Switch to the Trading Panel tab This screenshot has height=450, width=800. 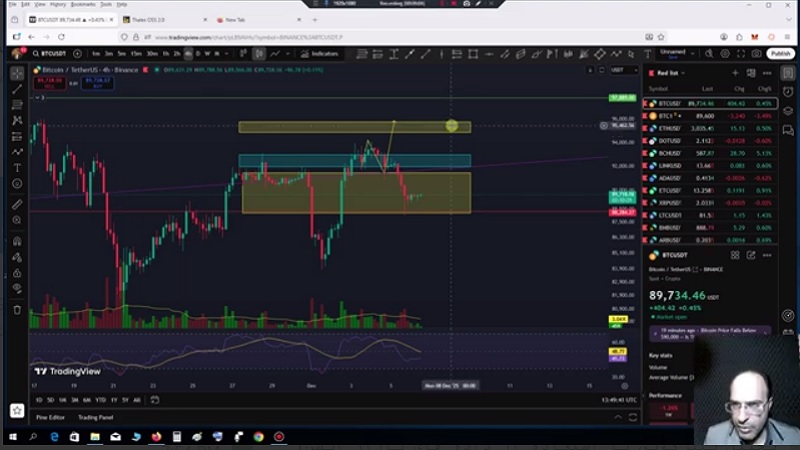(x=96, y=417)
